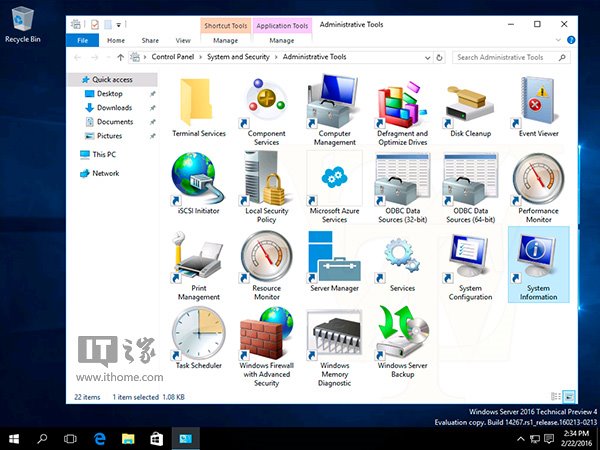
Task: Expand path after System and Security chevron
Action: tap(276, 57)
